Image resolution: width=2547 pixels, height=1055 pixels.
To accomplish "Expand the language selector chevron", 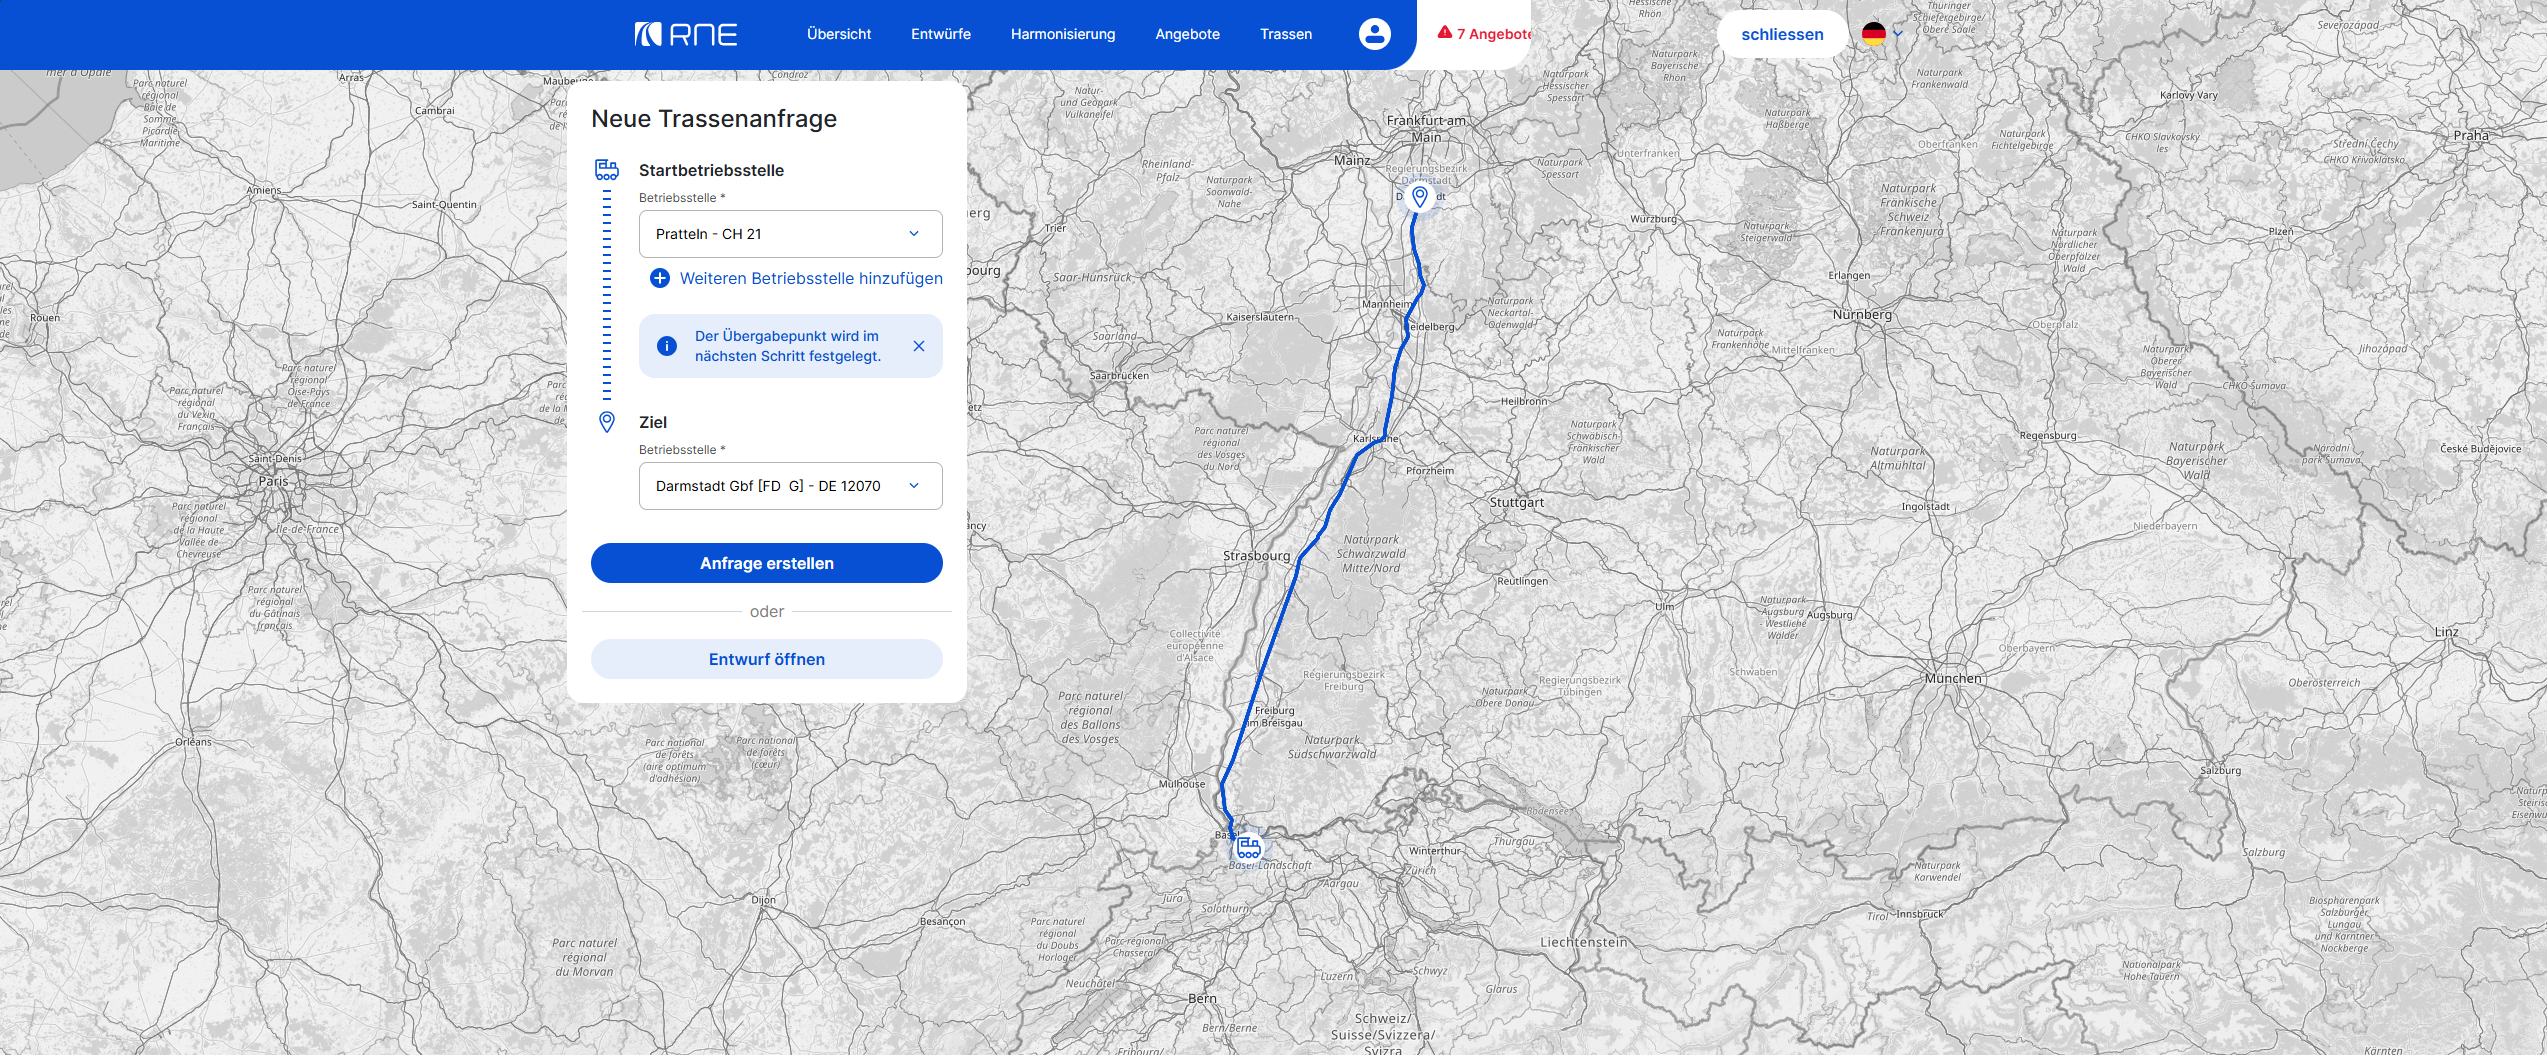I will click(1897, 34).
